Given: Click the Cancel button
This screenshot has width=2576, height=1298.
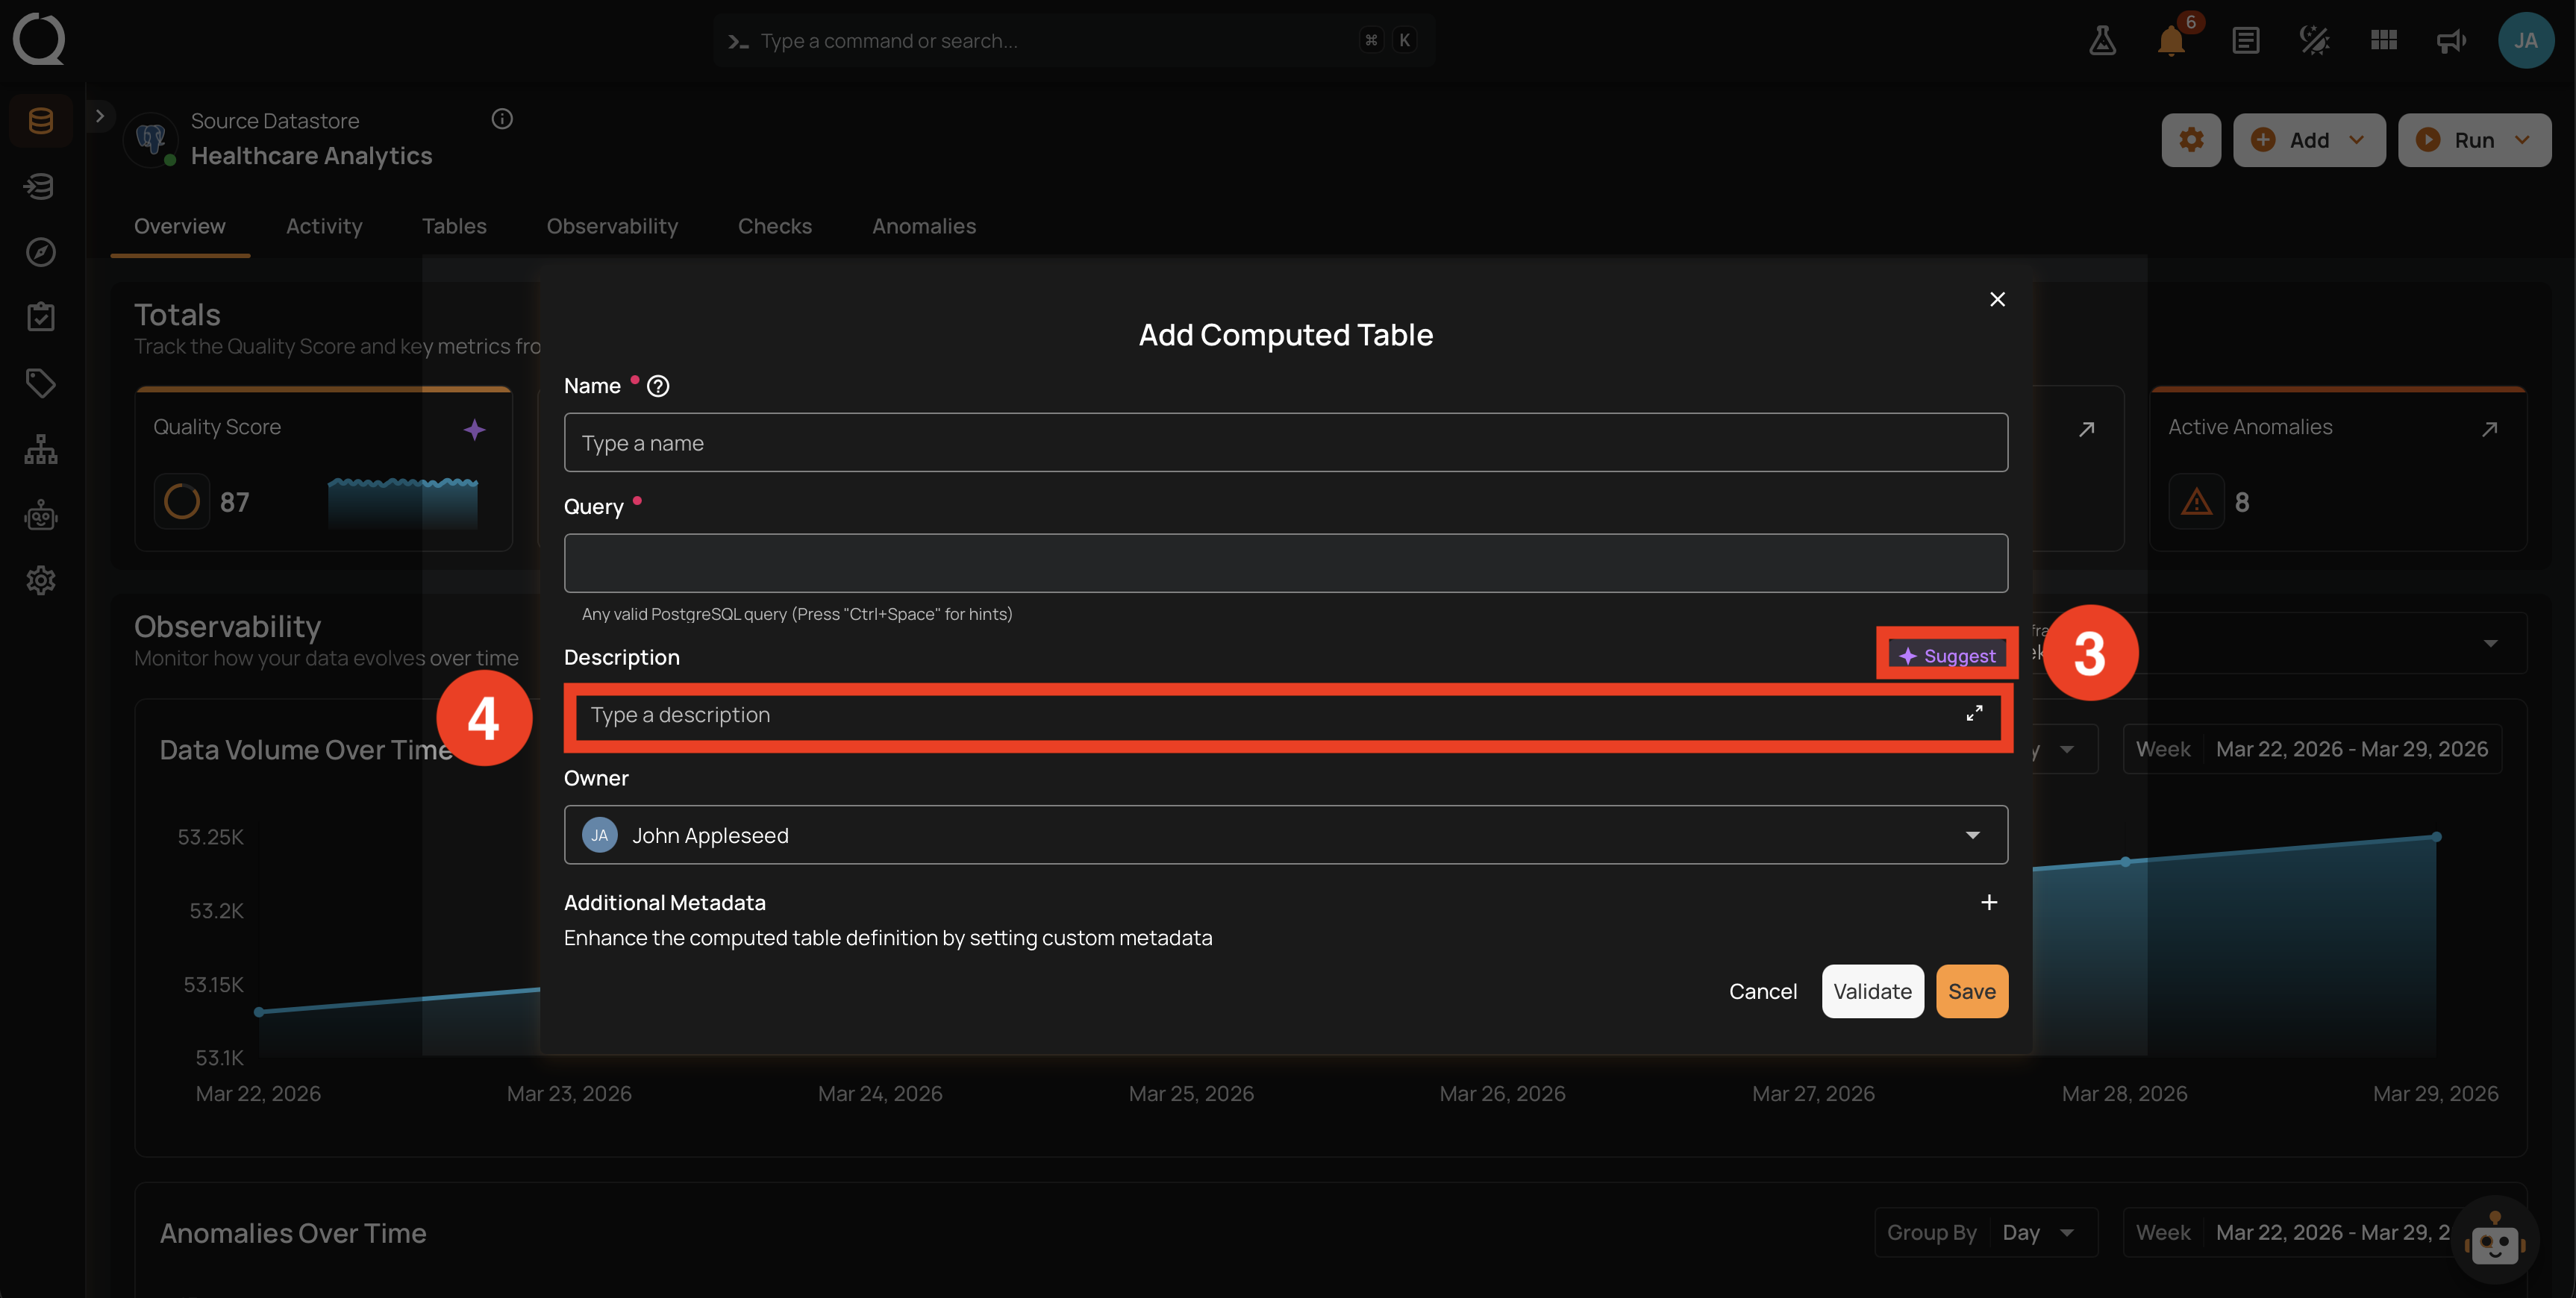Looking at the screenshot, I should tap(1763, 991).
